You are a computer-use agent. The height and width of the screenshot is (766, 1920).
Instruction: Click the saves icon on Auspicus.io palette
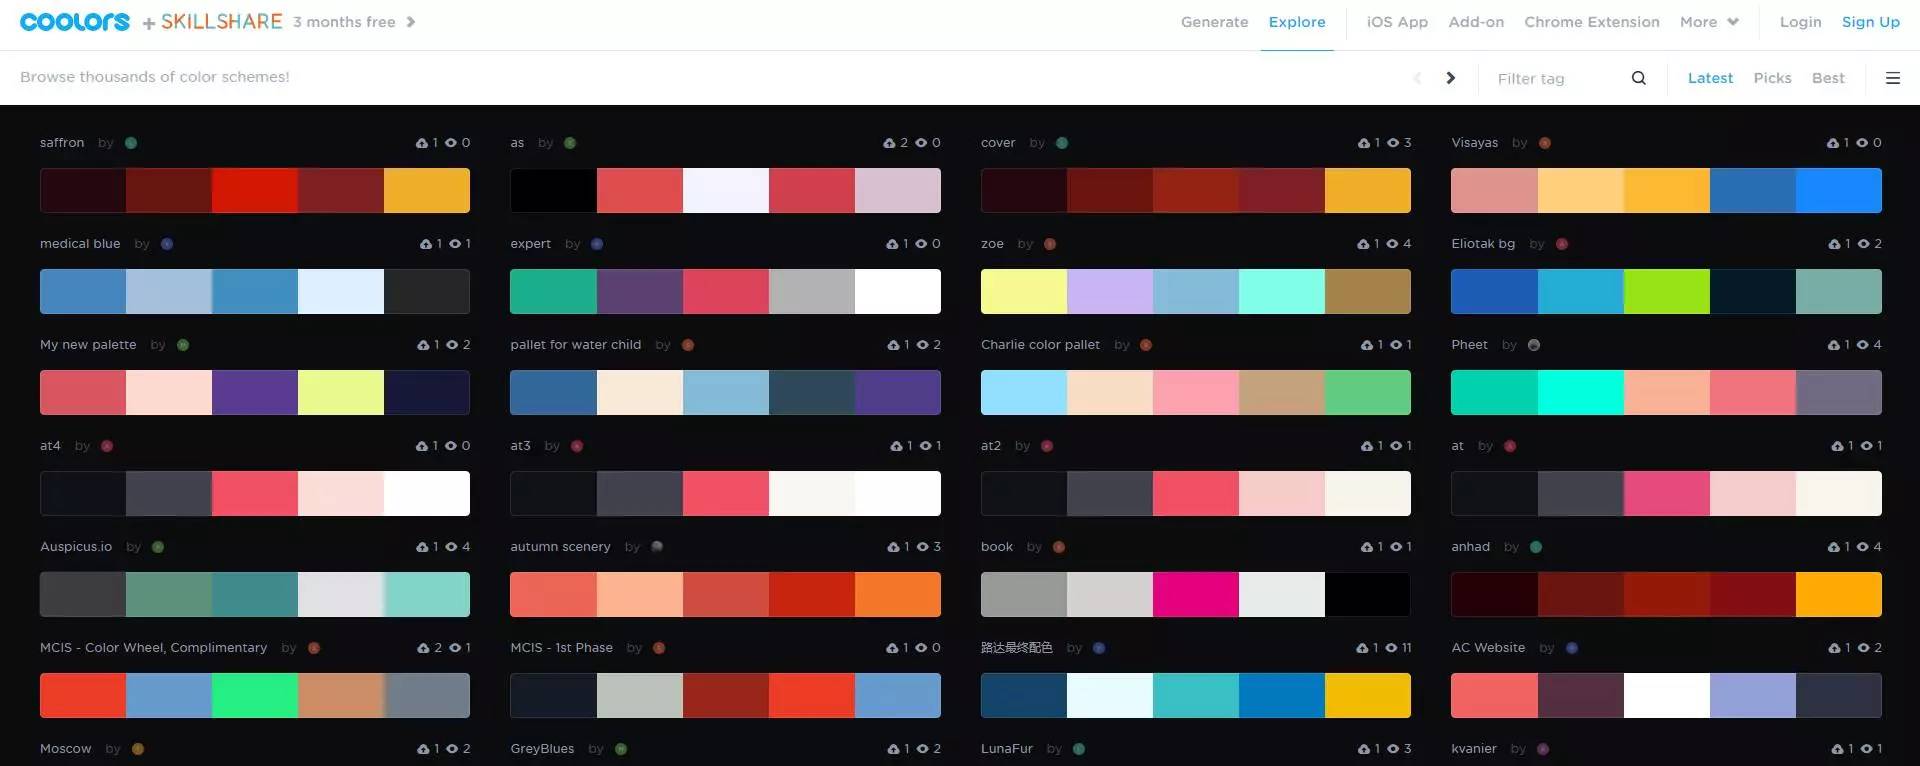click(422, 547)
